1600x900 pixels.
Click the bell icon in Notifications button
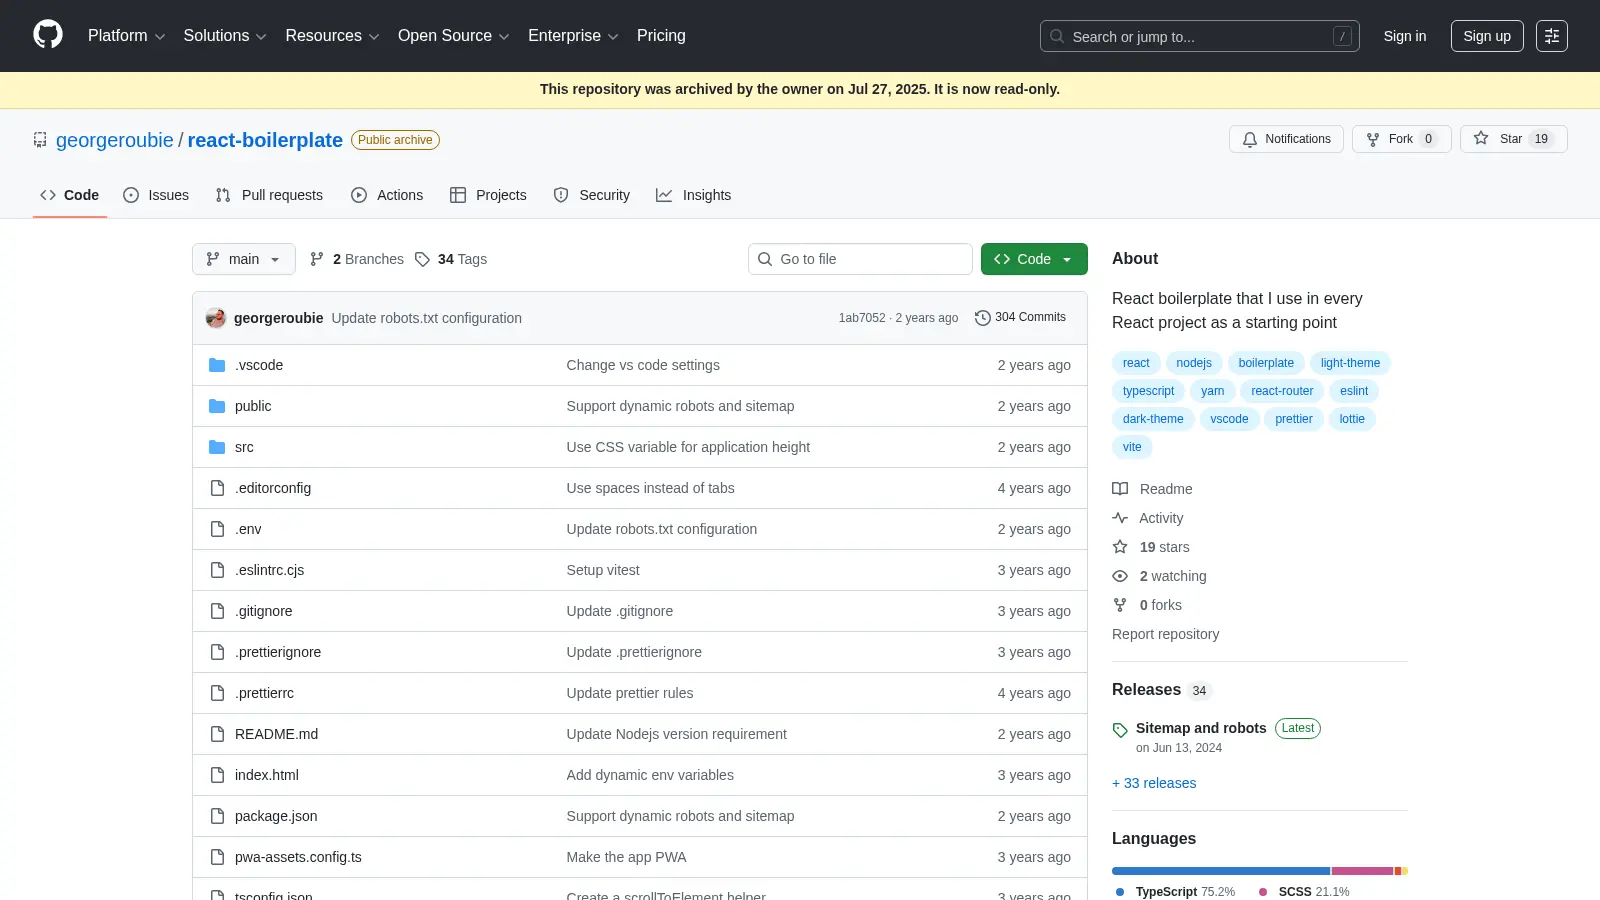[1250, 140]
